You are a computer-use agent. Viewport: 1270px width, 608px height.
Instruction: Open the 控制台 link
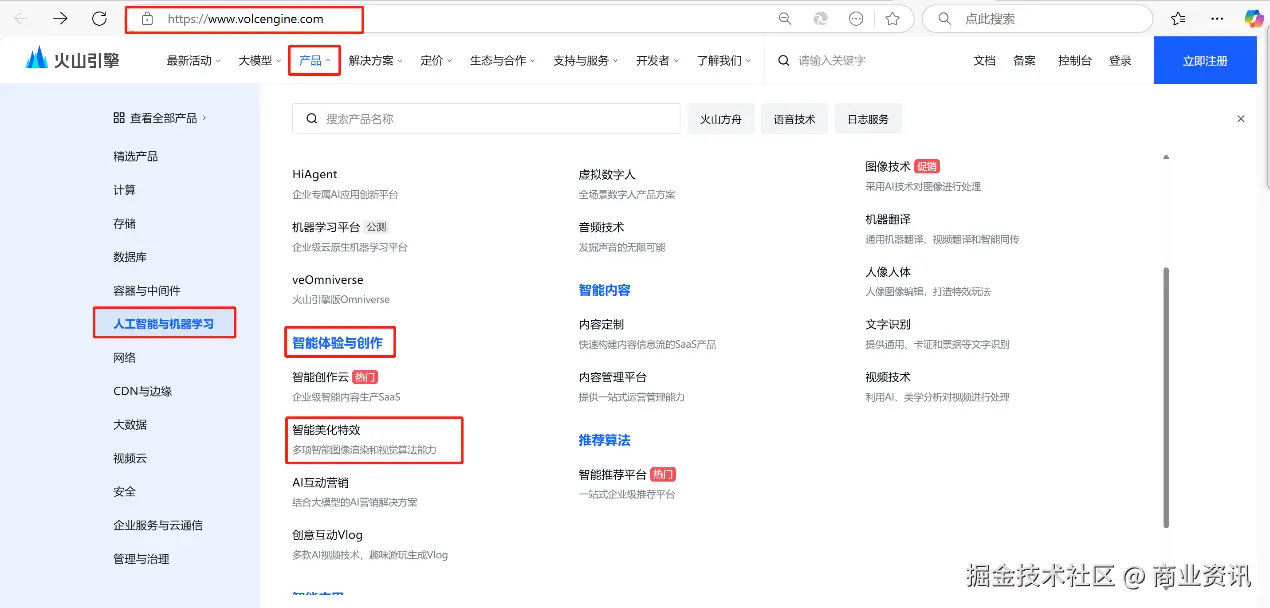coord(1074,60)
